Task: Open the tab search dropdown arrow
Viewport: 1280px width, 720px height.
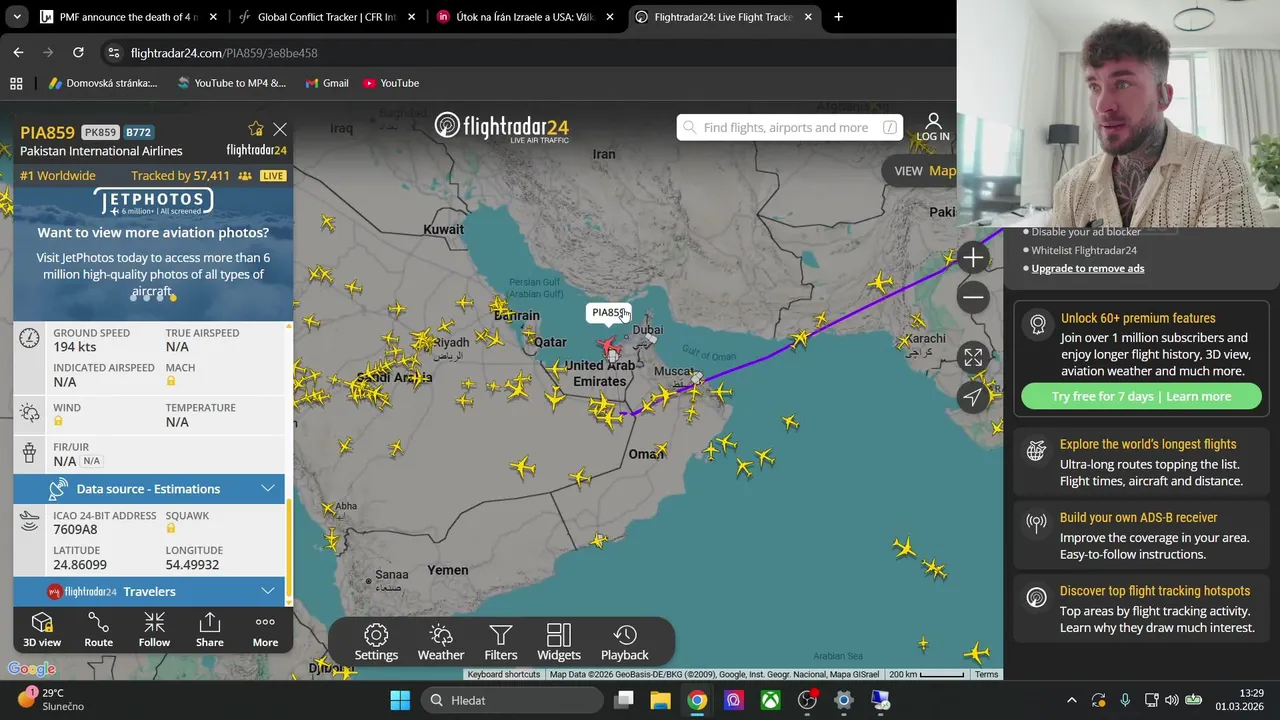Action: click(x=16, y=17)
